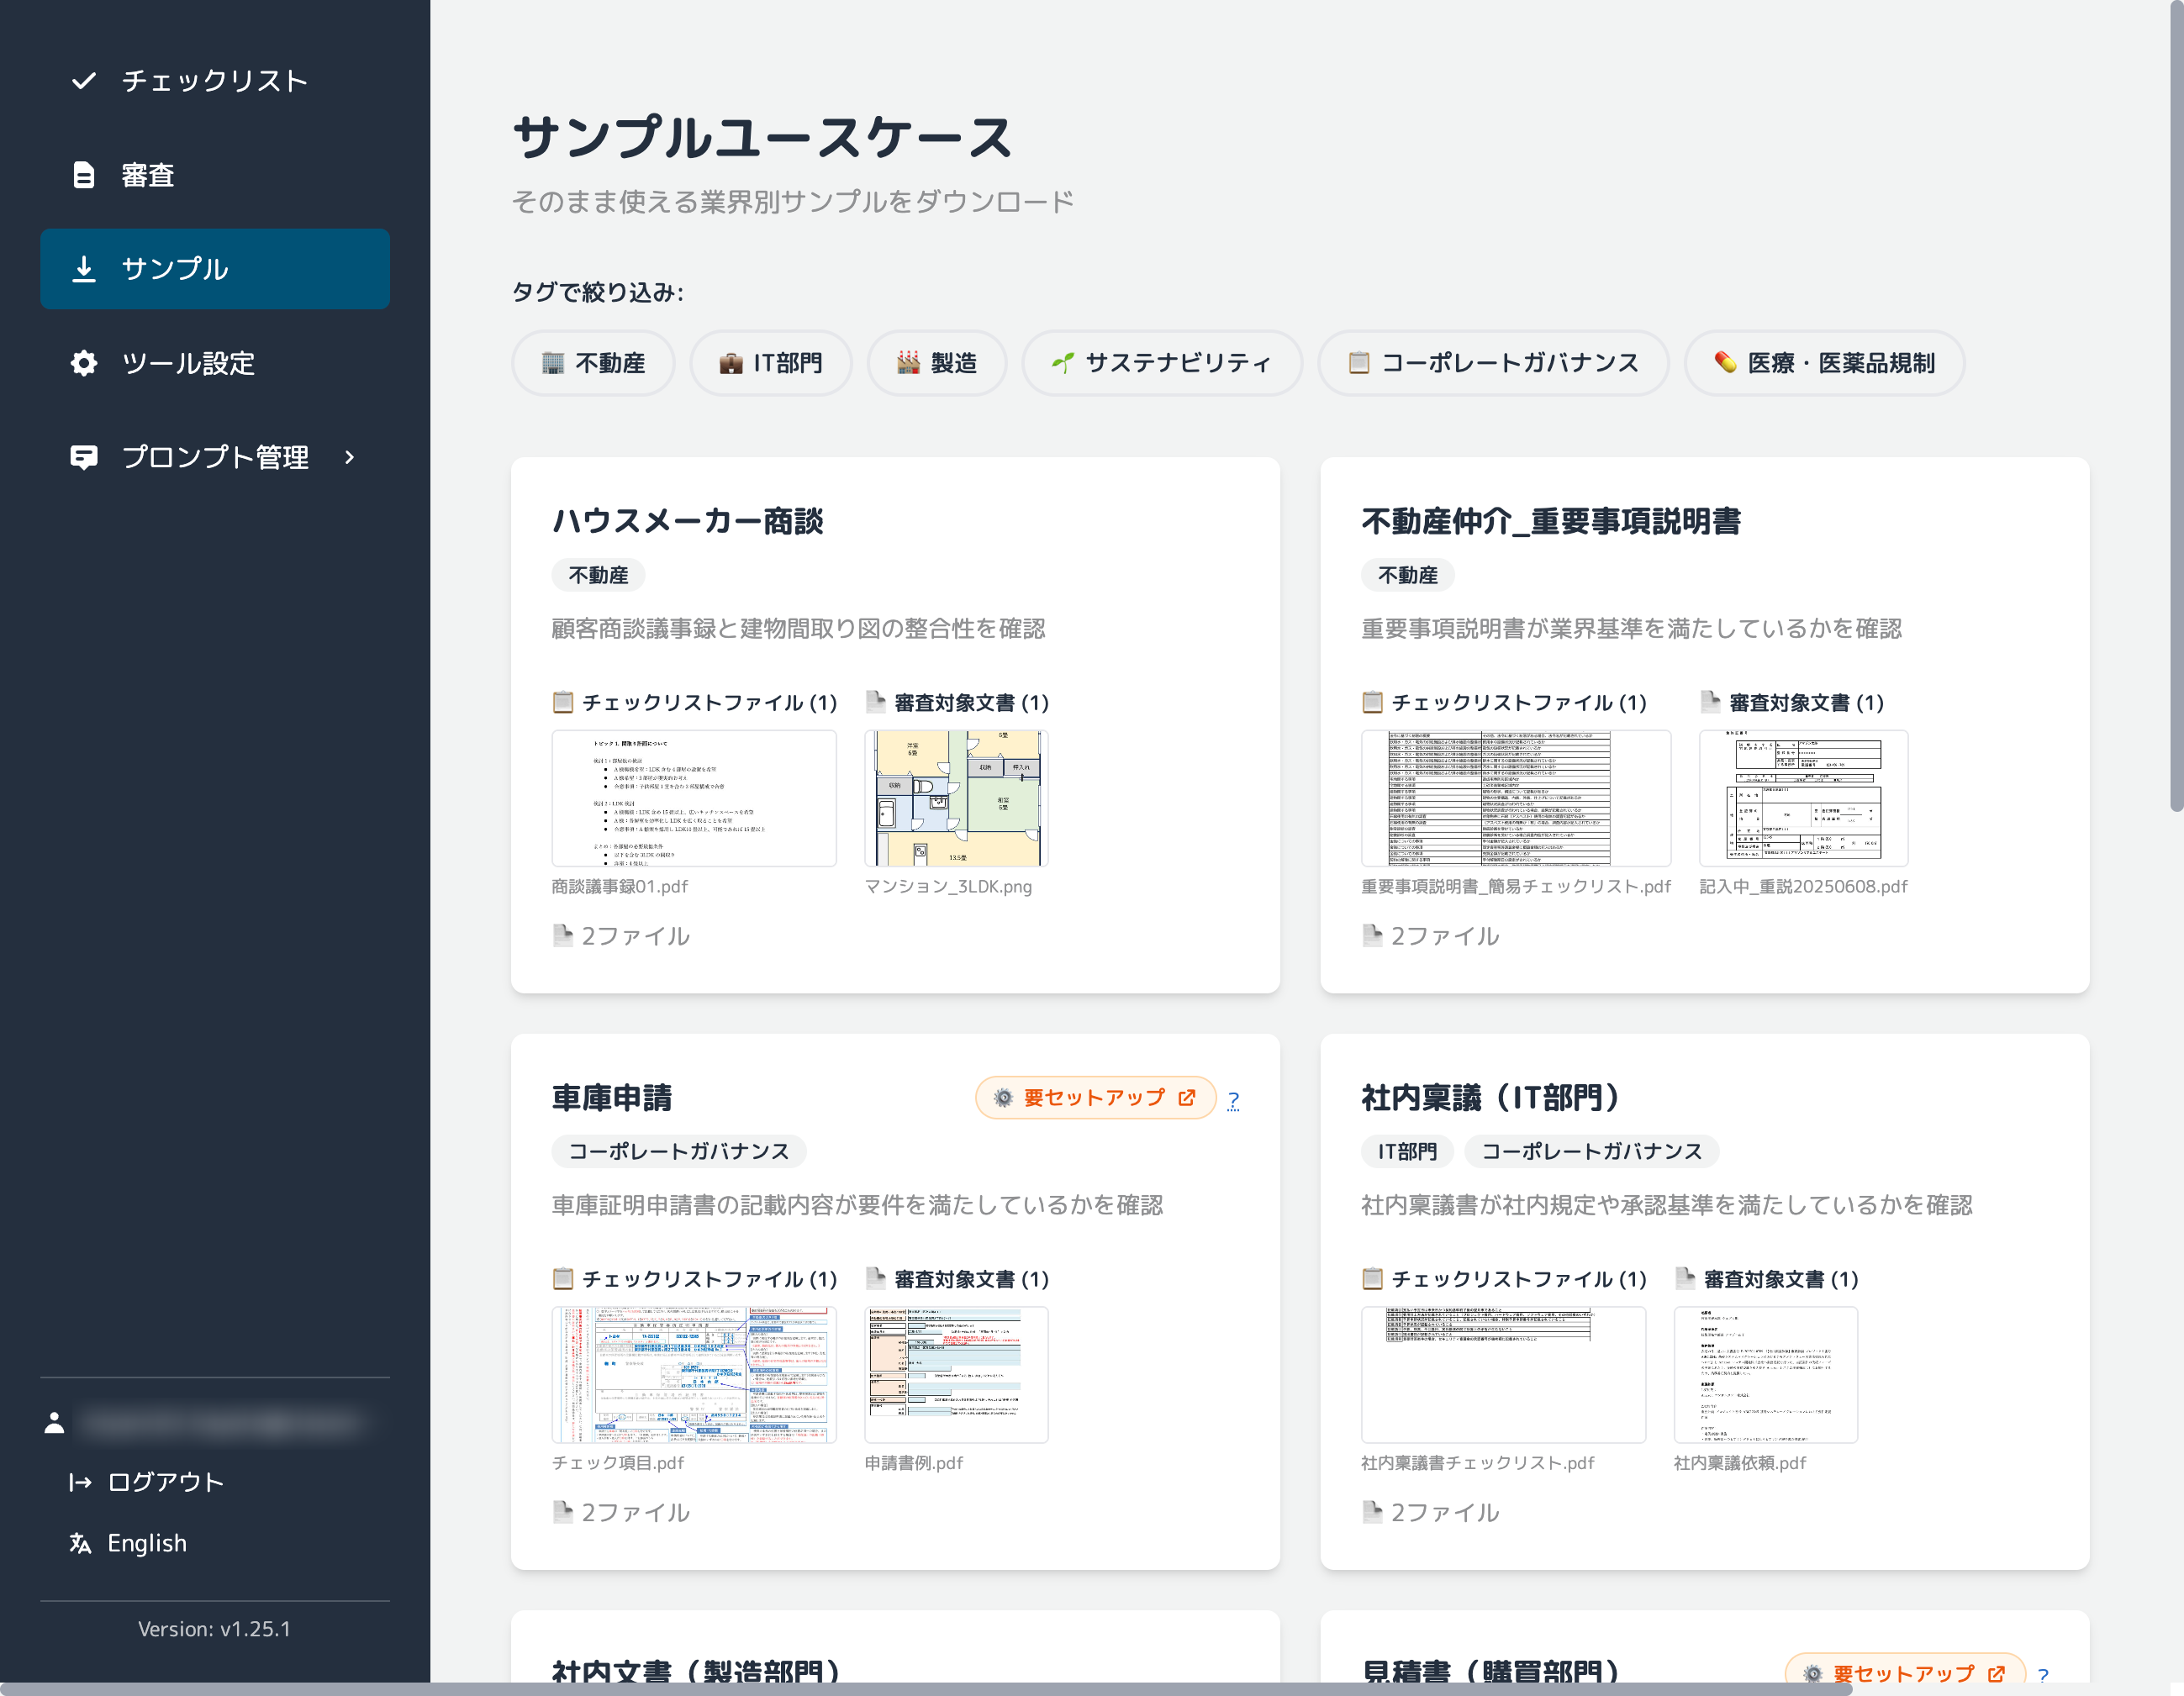The image size is (2184, 1696).
Task: Filter samples by 不動産 tag
Action: (x=593, y=363)
